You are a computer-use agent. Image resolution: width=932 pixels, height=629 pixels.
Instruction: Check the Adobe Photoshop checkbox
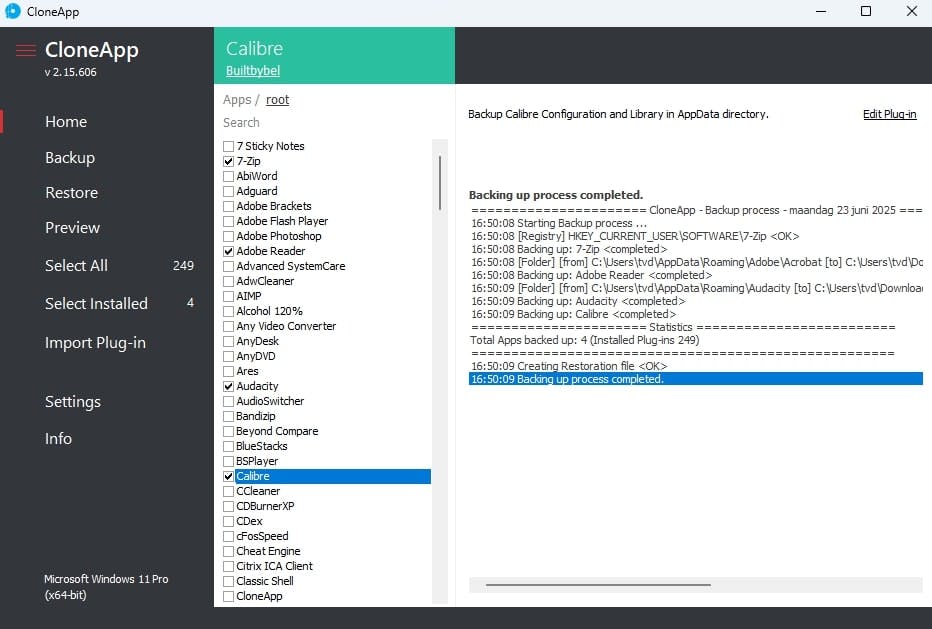[228, 237]
